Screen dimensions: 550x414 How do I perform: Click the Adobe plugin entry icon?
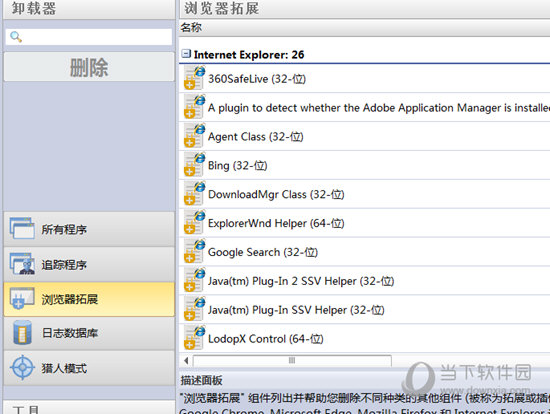point(194,107)
